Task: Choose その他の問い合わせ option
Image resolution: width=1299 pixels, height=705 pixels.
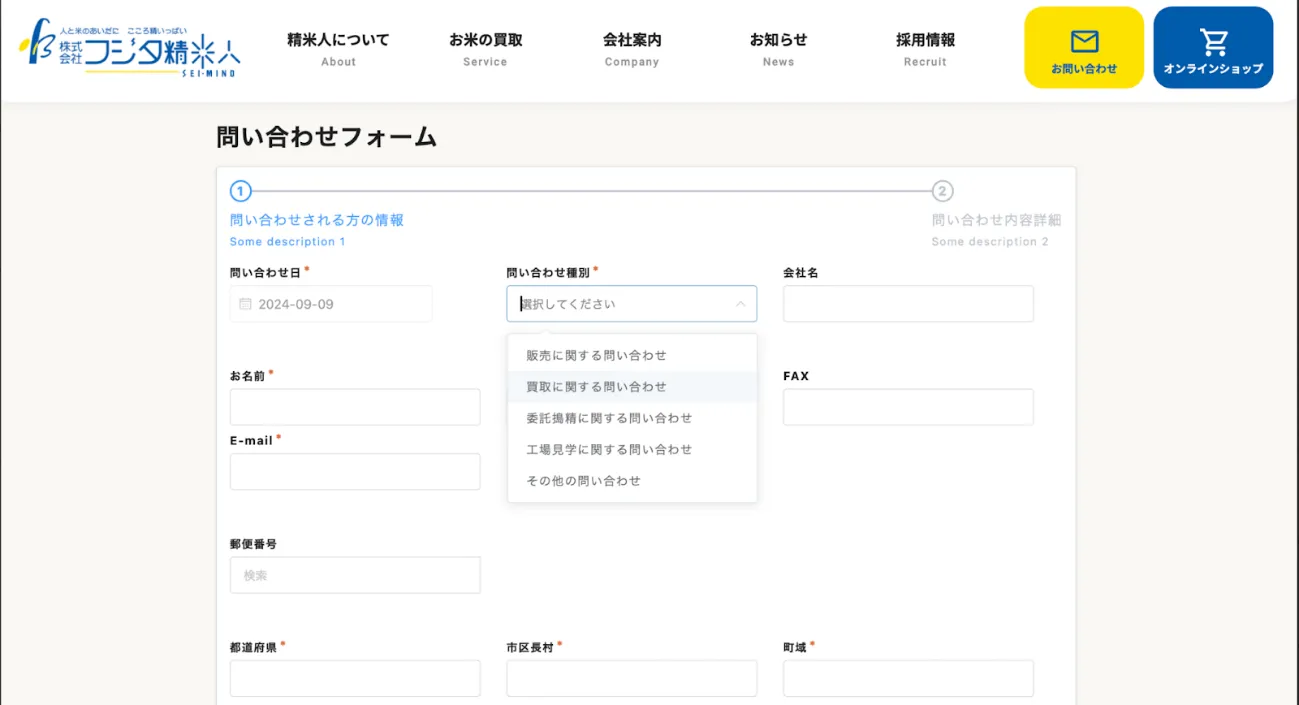Action: pyautogui.click(x=583, y=481)
